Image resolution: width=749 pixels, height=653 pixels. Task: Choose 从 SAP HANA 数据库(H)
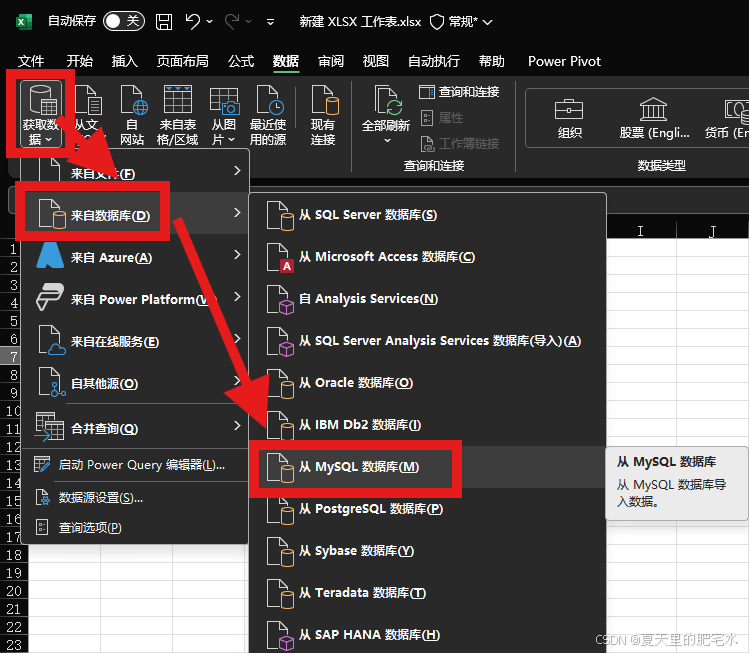tap(428, 634)
